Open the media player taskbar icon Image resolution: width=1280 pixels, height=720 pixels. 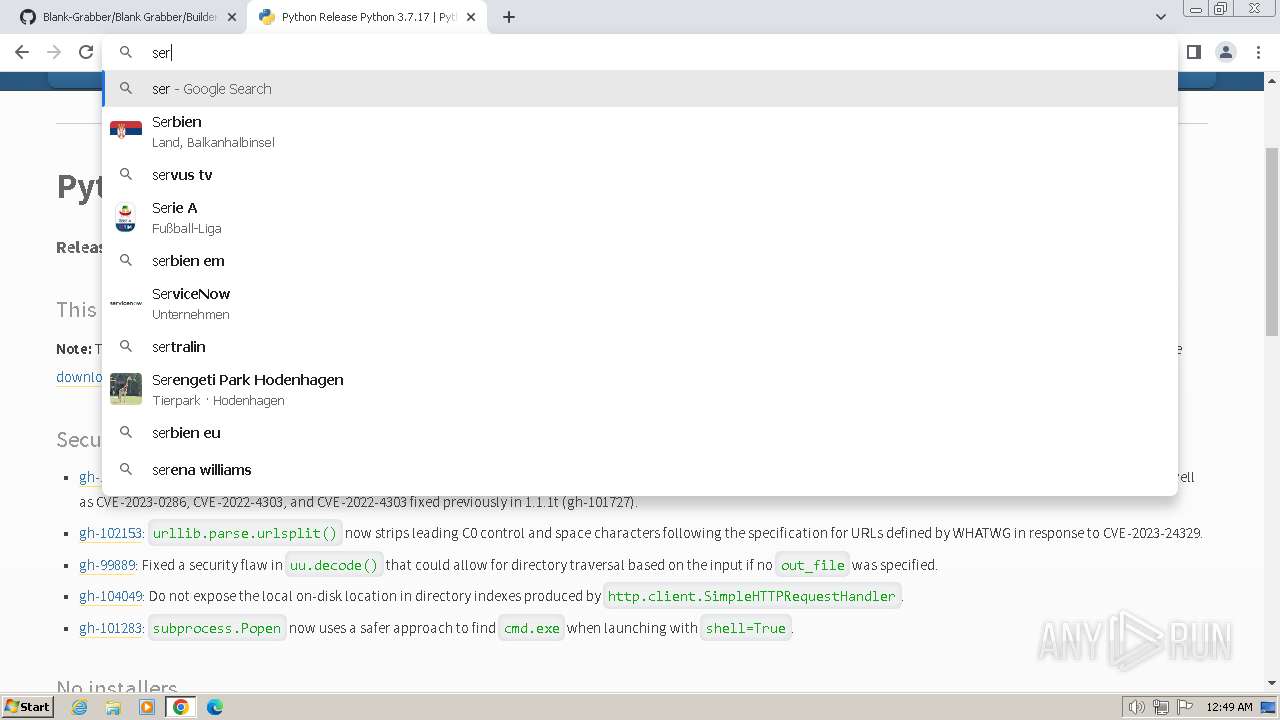[x=147, y=707]
